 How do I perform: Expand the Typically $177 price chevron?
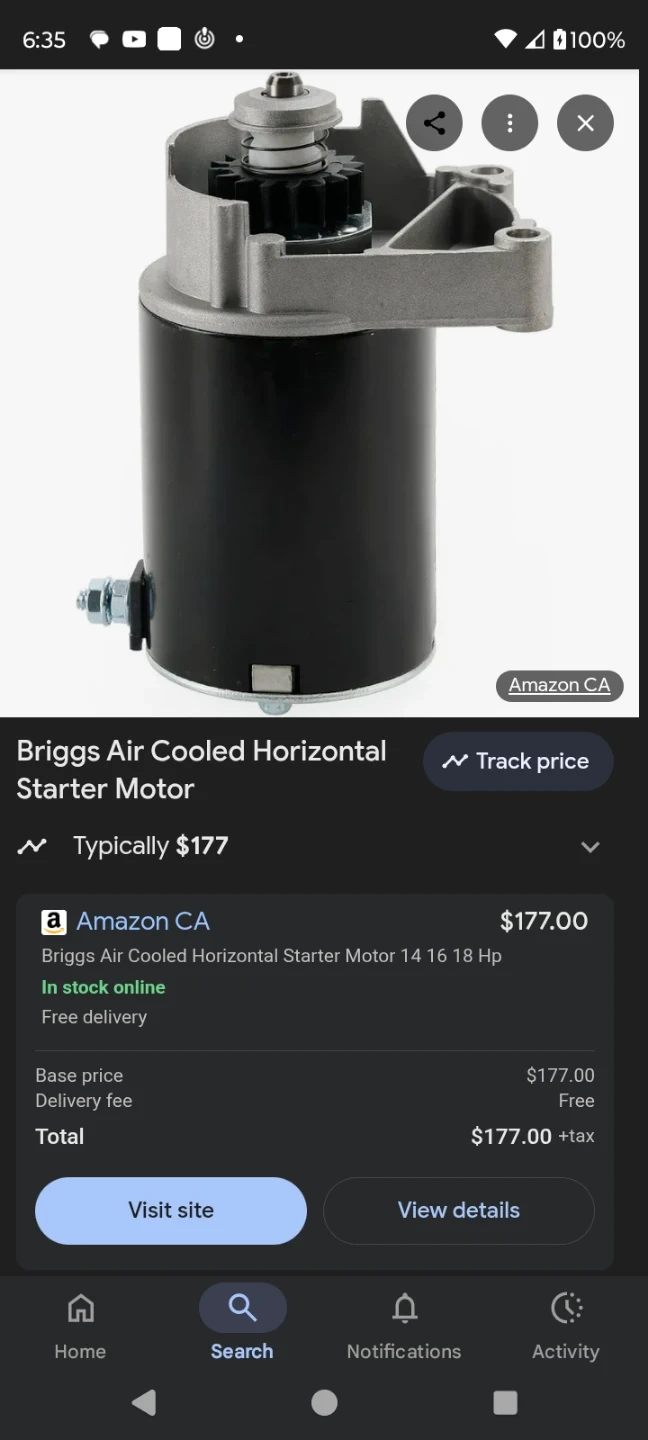(x=590, y=847)
